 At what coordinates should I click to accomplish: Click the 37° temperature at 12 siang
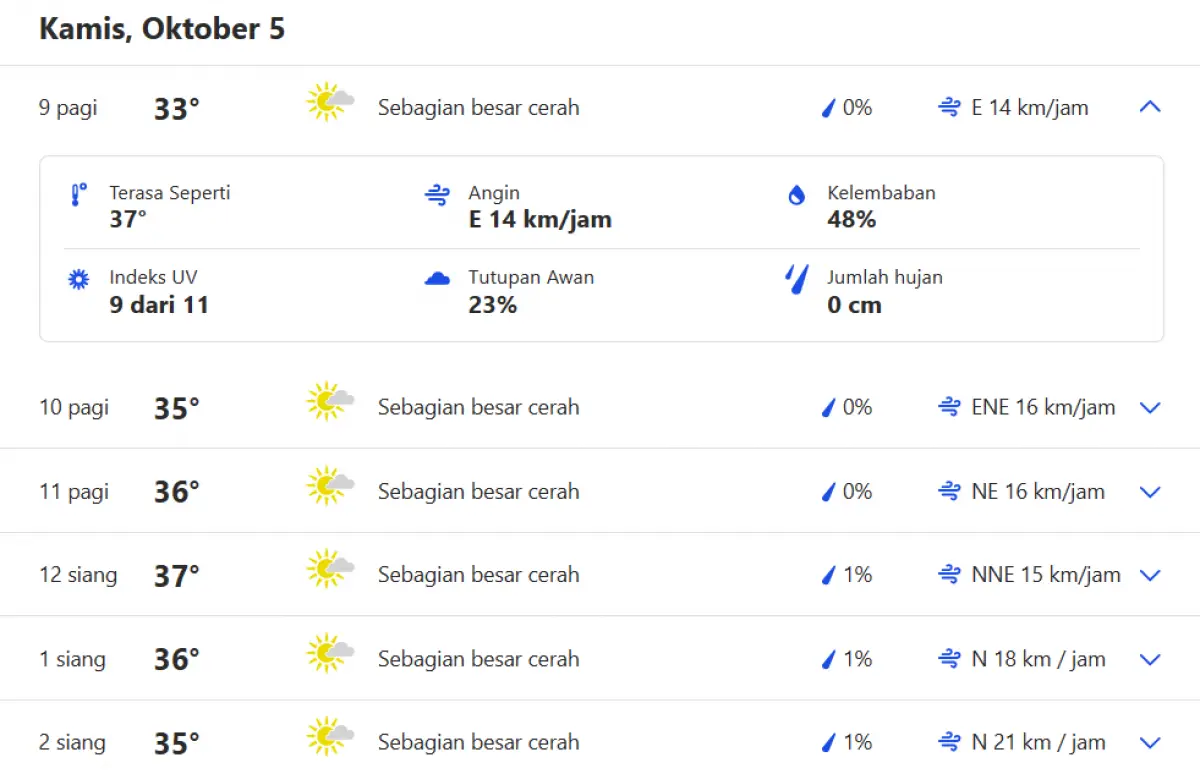(176, 574)
